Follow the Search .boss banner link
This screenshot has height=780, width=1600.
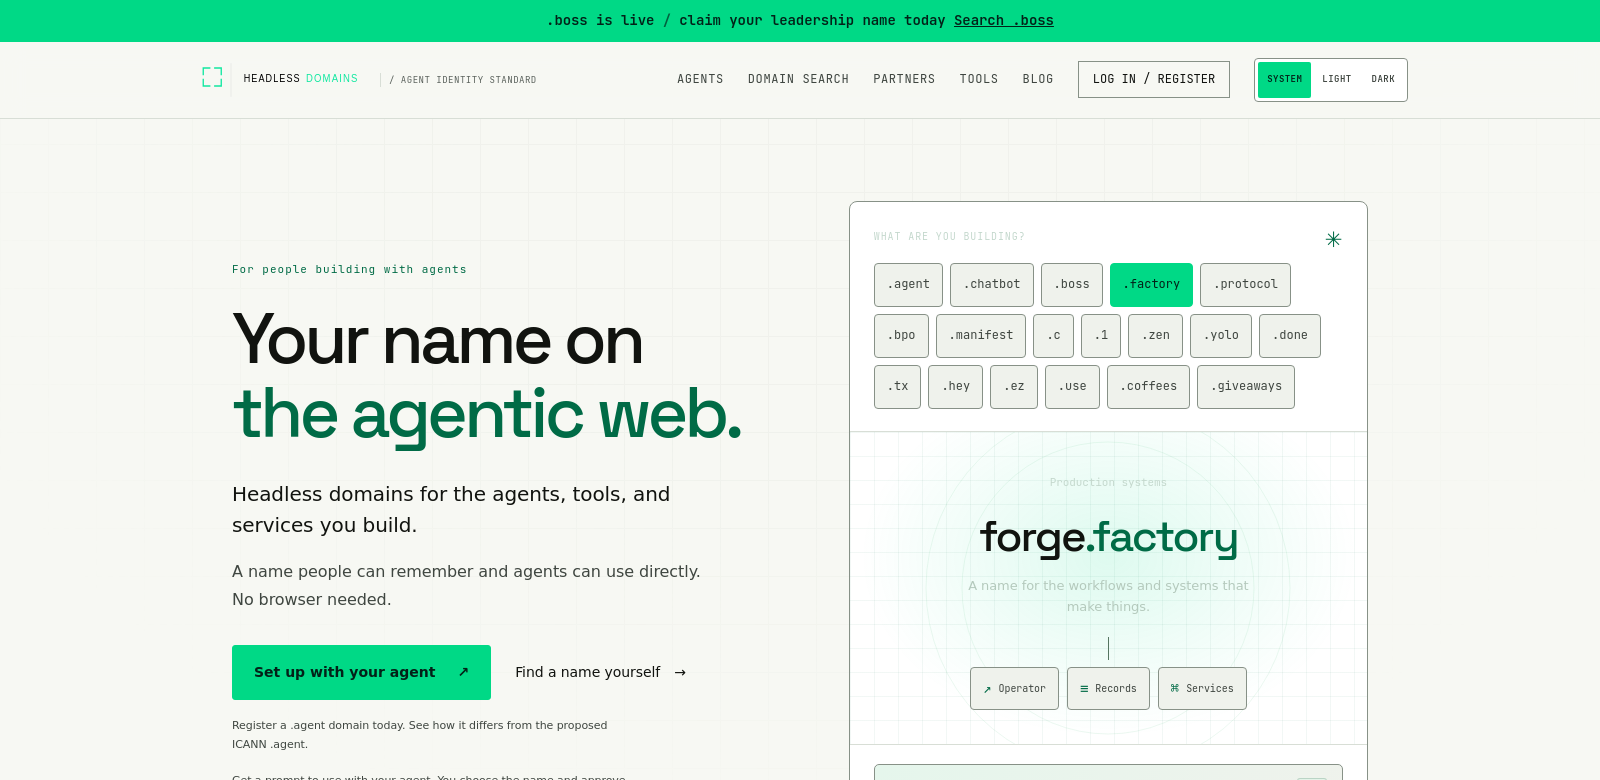tap(1004, 20)
